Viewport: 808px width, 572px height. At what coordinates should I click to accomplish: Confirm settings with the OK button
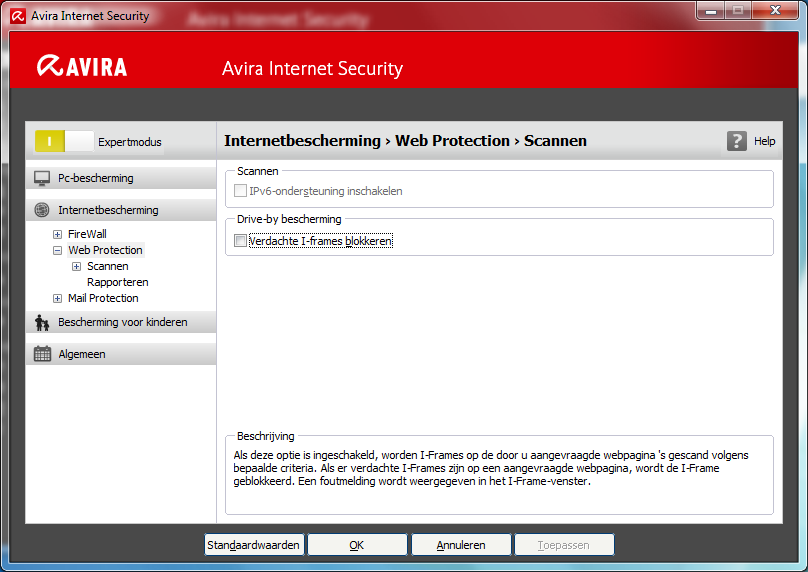click(357, 545)
